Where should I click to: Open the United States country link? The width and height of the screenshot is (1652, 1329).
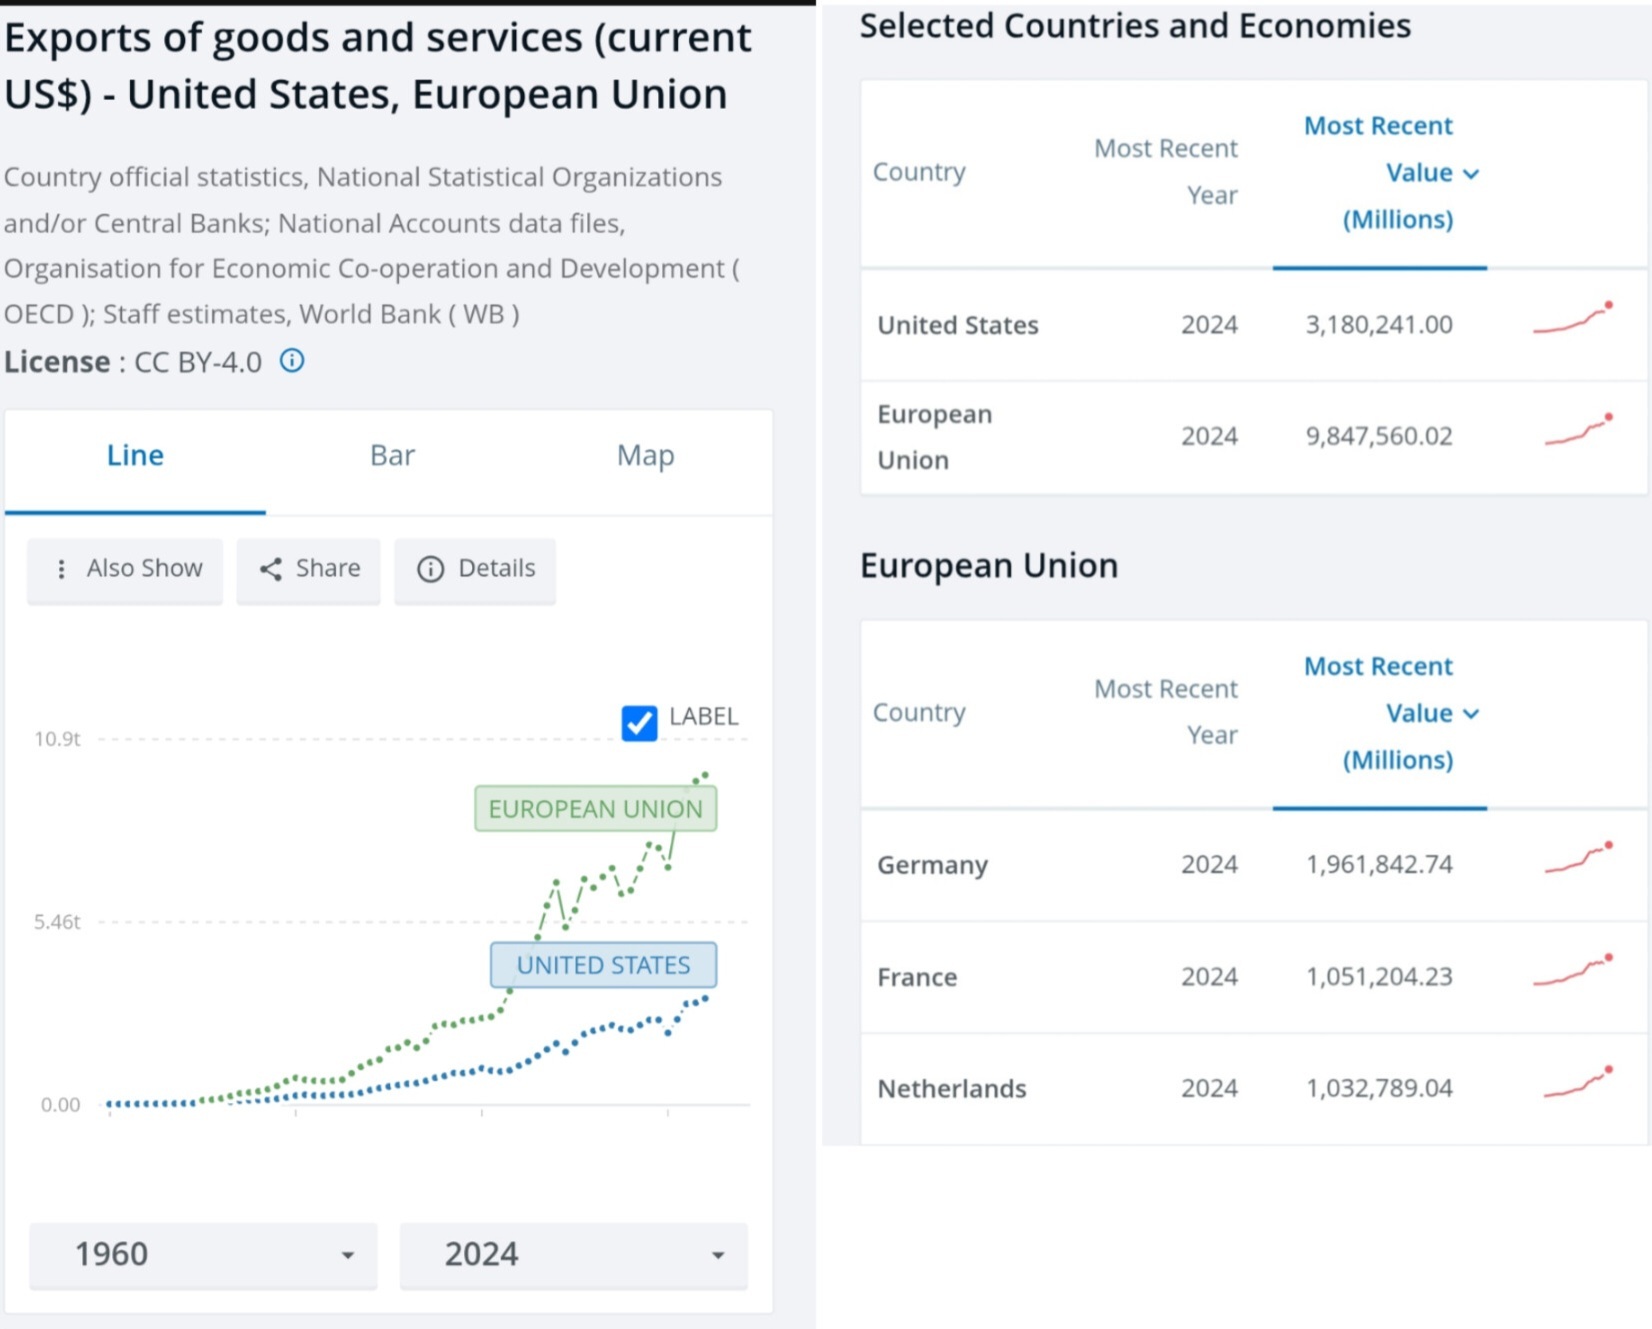[957, 325]
